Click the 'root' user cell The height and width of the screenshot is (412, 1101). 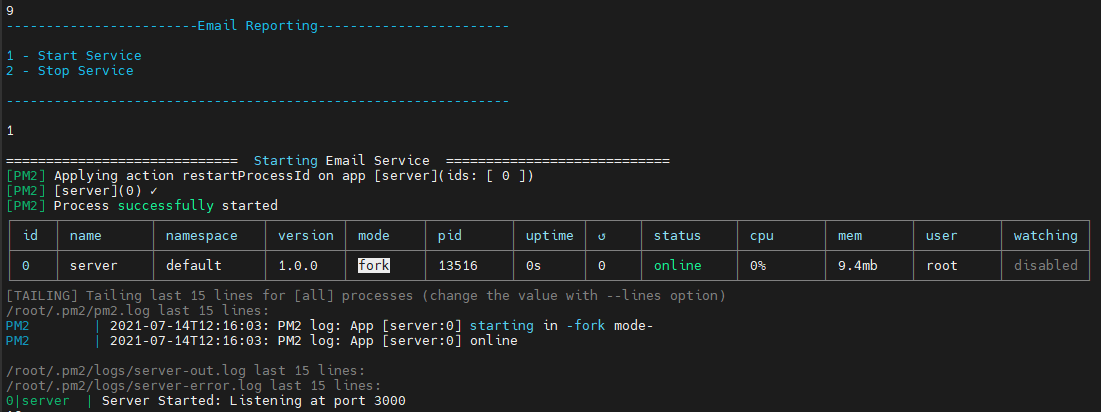click(x=941, y=265)
